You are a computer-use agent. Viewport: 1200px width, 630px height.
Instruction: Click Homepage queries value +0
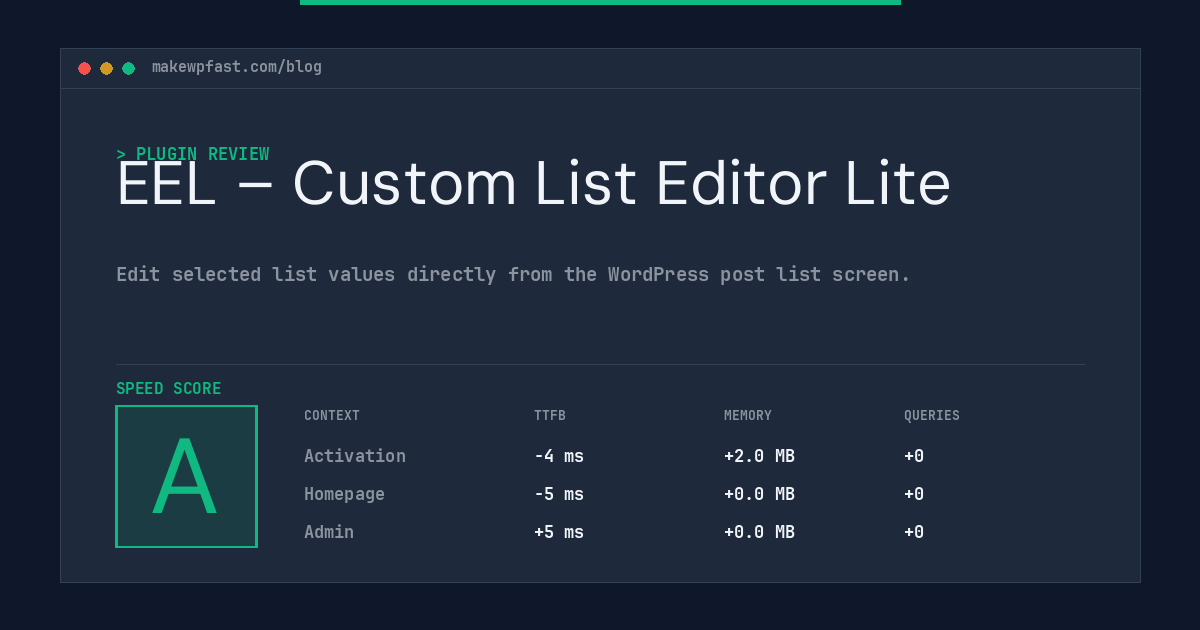(914, 494)
